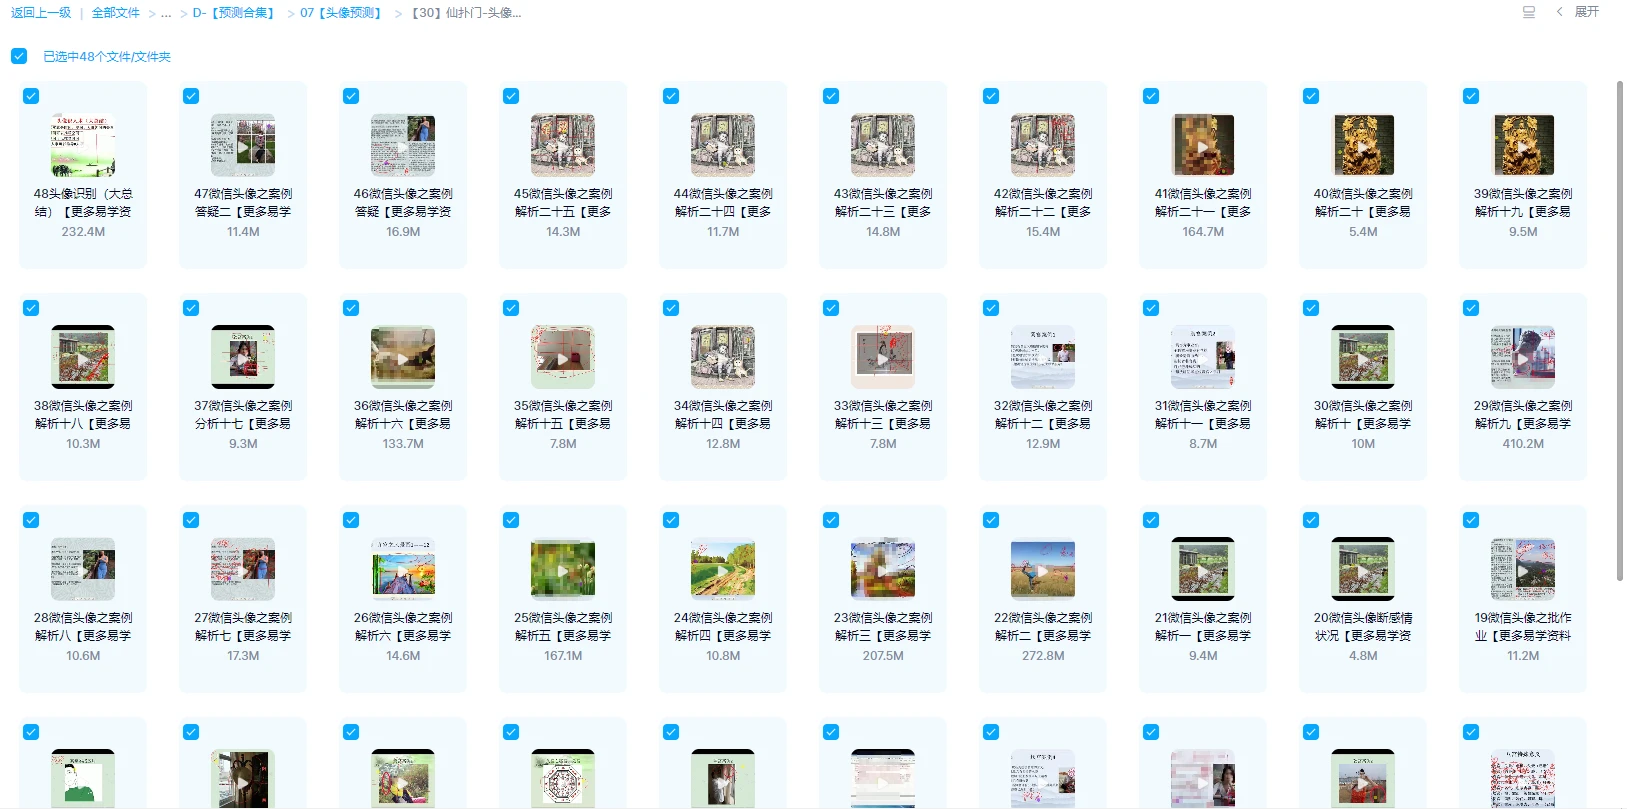This screenshot has width=1627, height=809.
Task: Open the 22微信头像之案例 video thumbnail
Action: [1043, 569]
